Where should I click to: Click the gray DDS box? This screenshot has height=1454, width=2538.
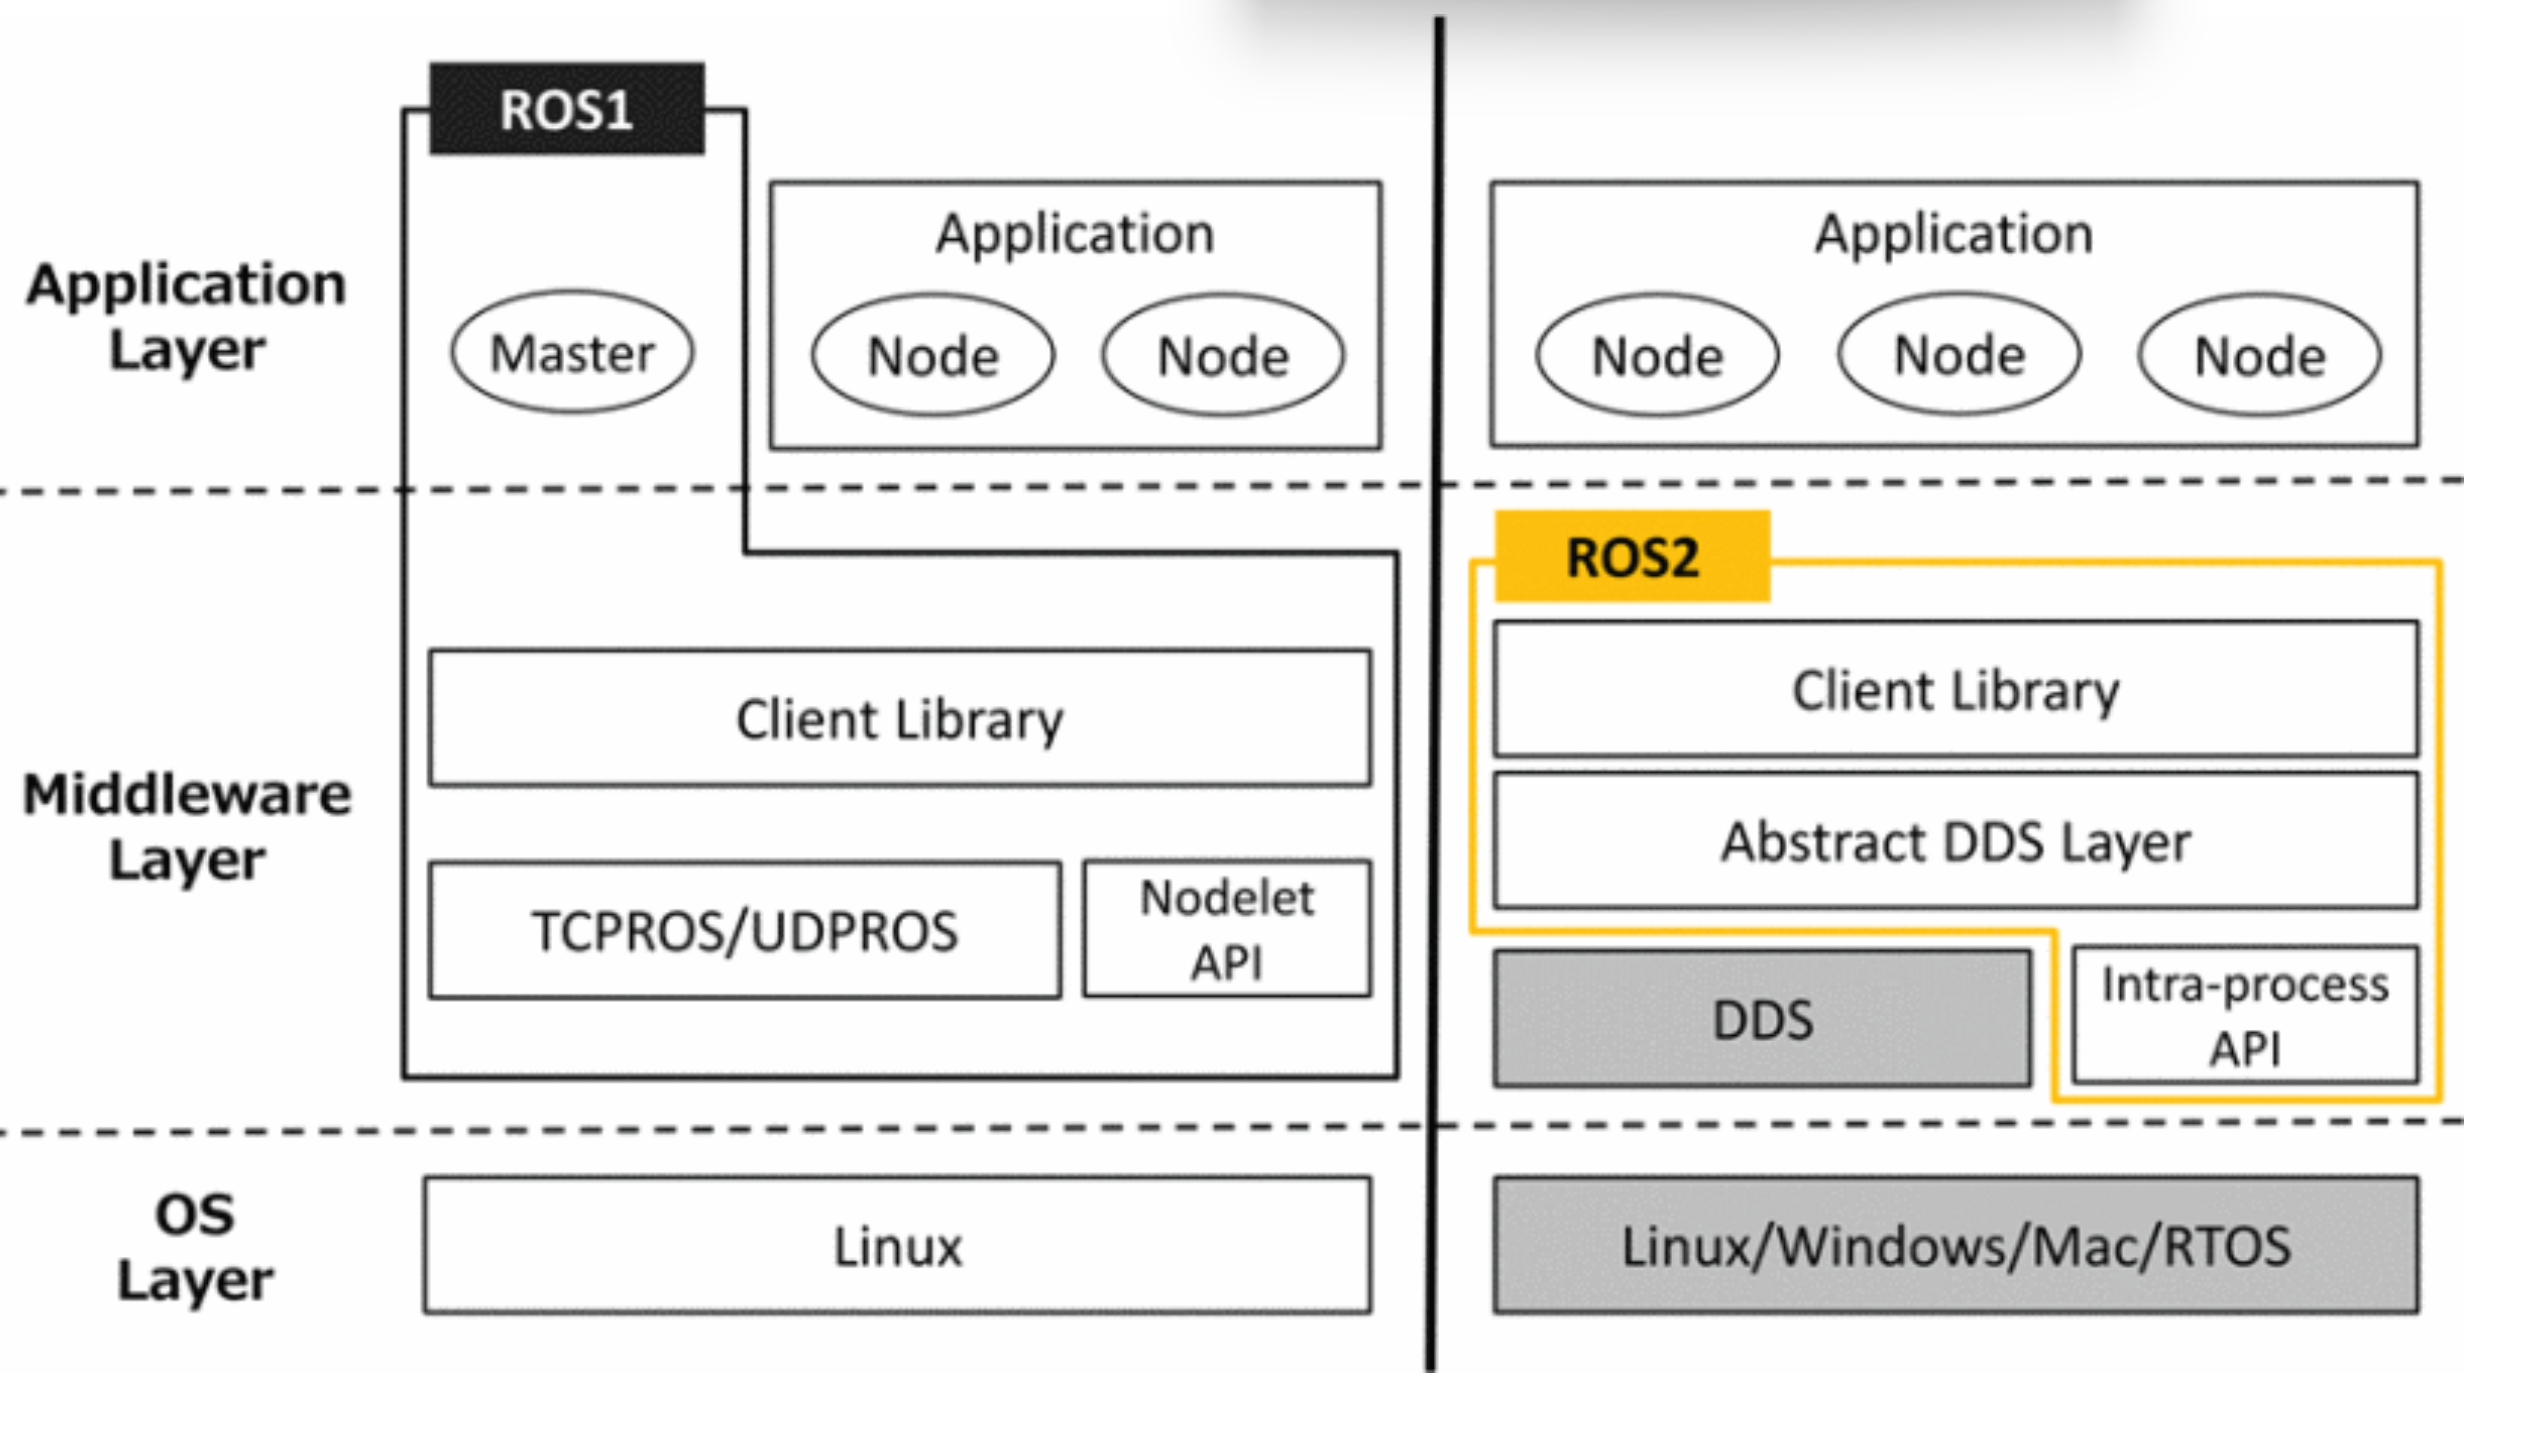[x=1762, y=1019]
